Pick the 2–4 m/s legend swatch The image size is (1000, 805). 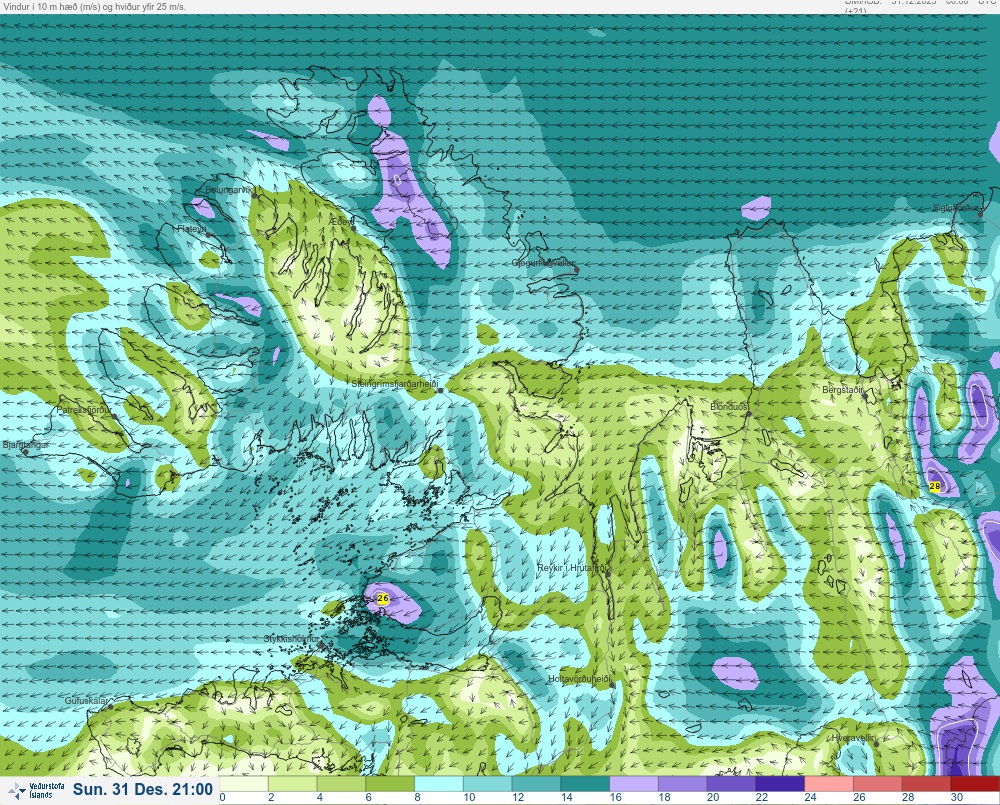pos(293,783)
